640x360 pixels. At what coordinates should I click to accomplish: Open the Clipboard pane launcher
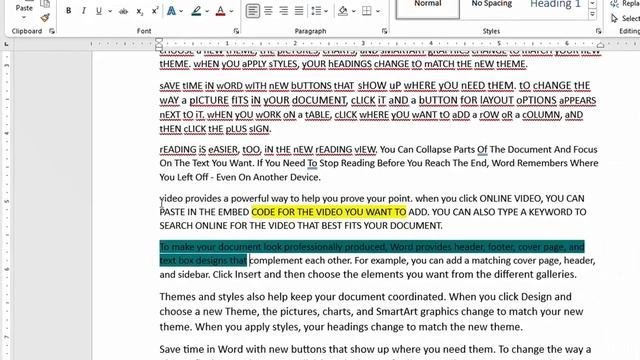52,31
